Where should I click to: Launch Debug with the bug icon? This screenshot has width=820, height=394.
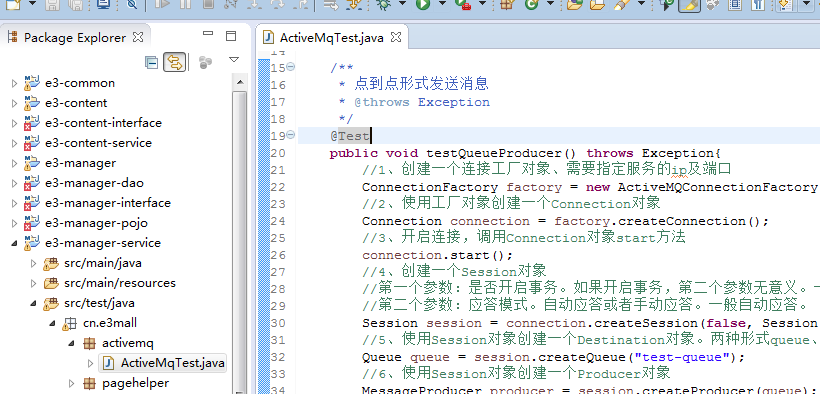[383, 4]
